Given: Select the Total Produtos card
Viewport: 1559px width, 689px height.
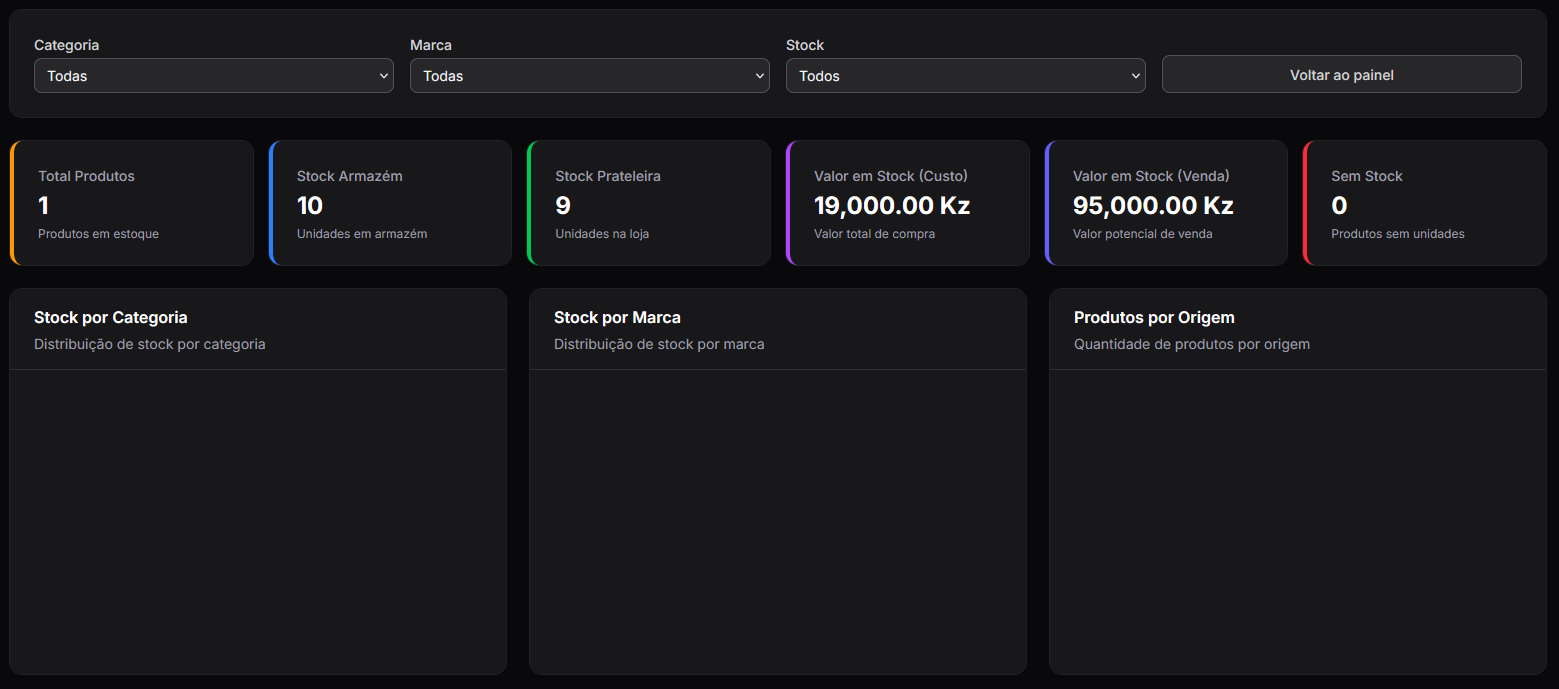Looking at the screenshot, I should point(132,203).
